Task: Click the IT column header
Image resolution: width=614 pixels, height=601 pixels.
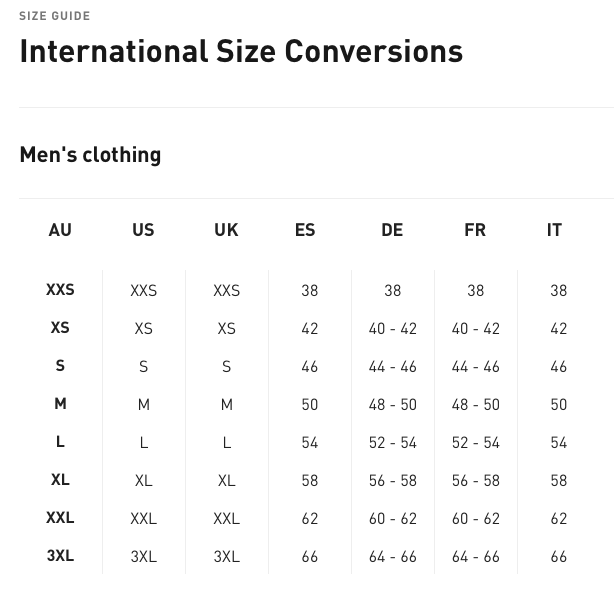Action: tap(554, 230)
